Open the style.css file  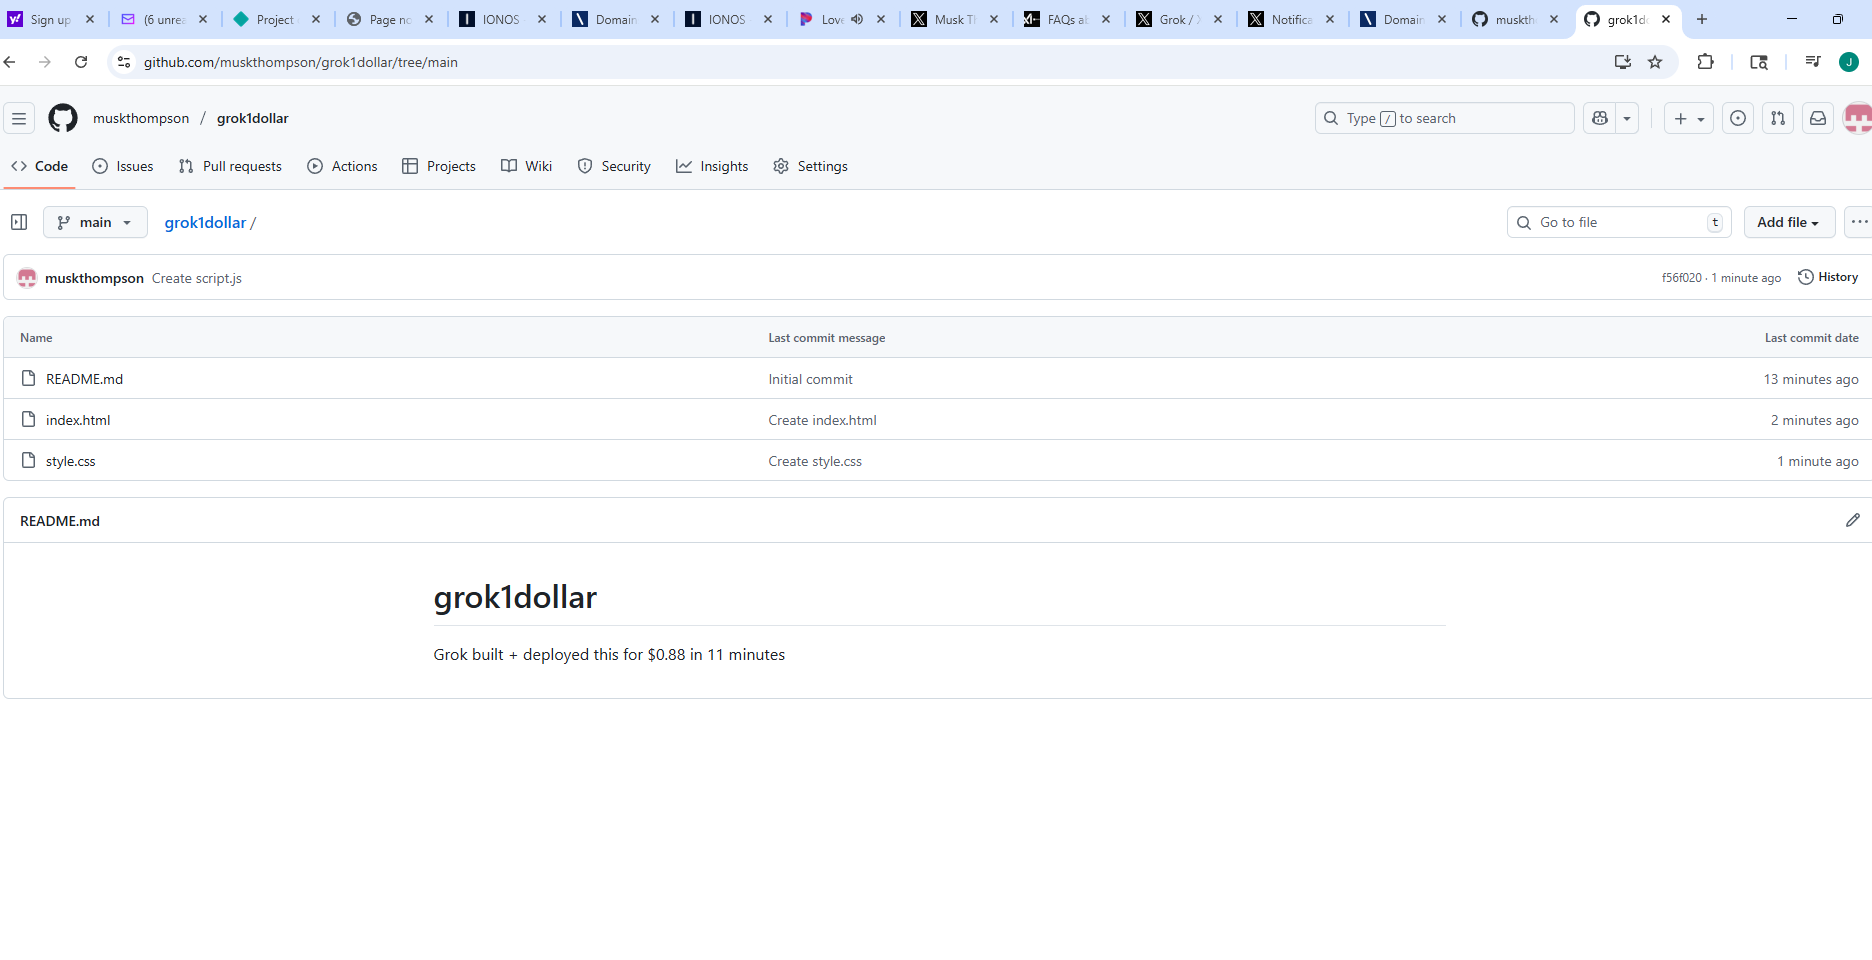coord(70,461)
